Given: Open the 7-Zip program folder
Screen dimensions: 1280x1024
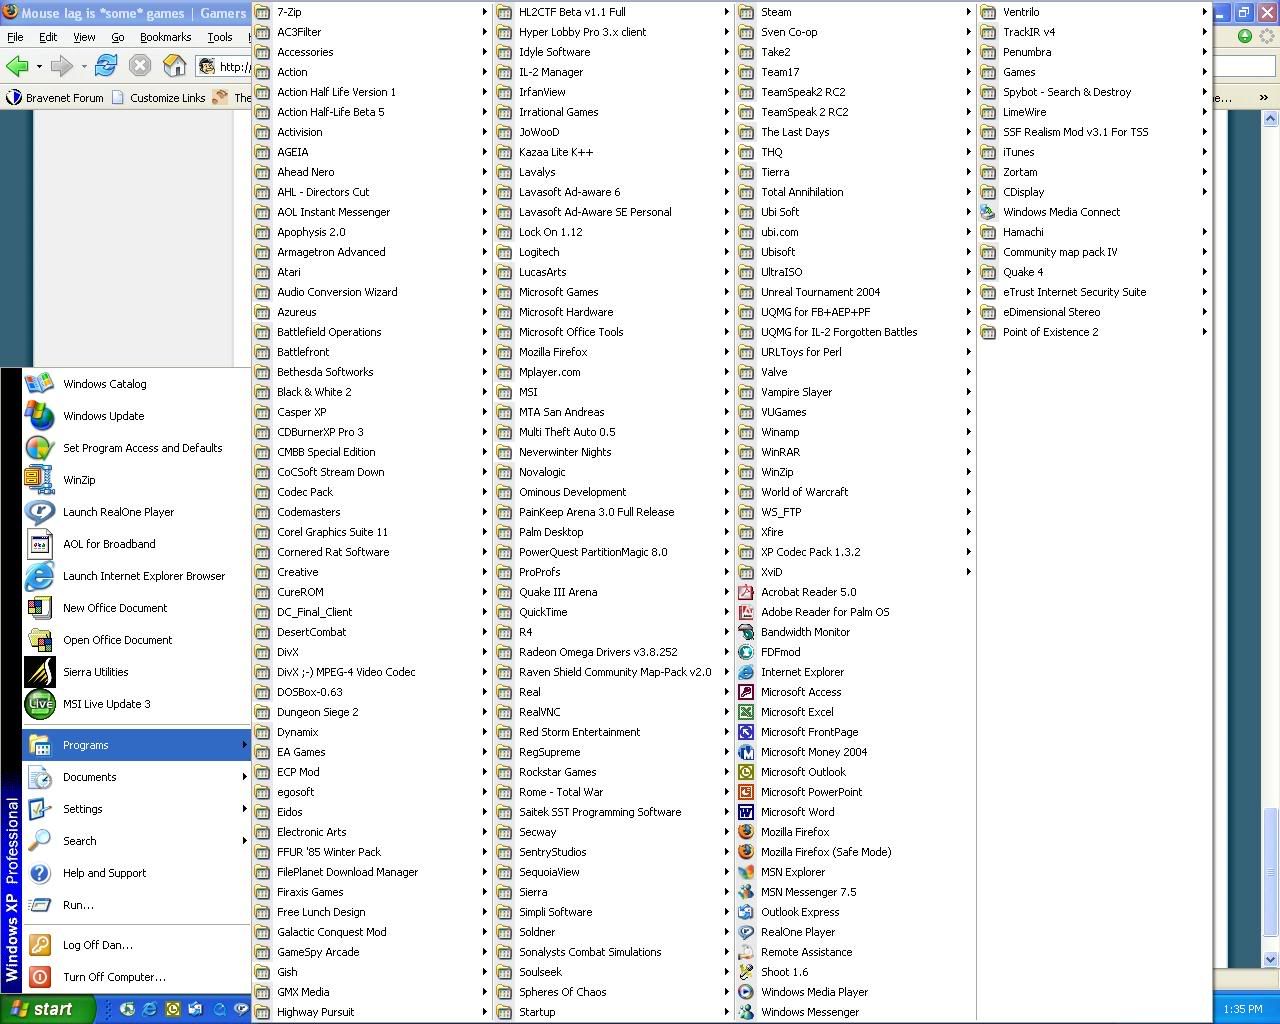Looking at the screenshot, I should coord(371,12).
